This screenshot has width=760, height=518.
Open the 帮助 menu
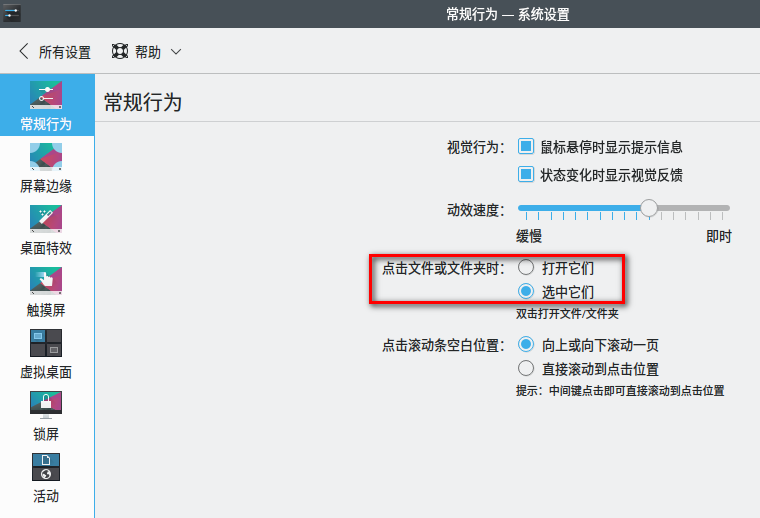pos(146,51)
